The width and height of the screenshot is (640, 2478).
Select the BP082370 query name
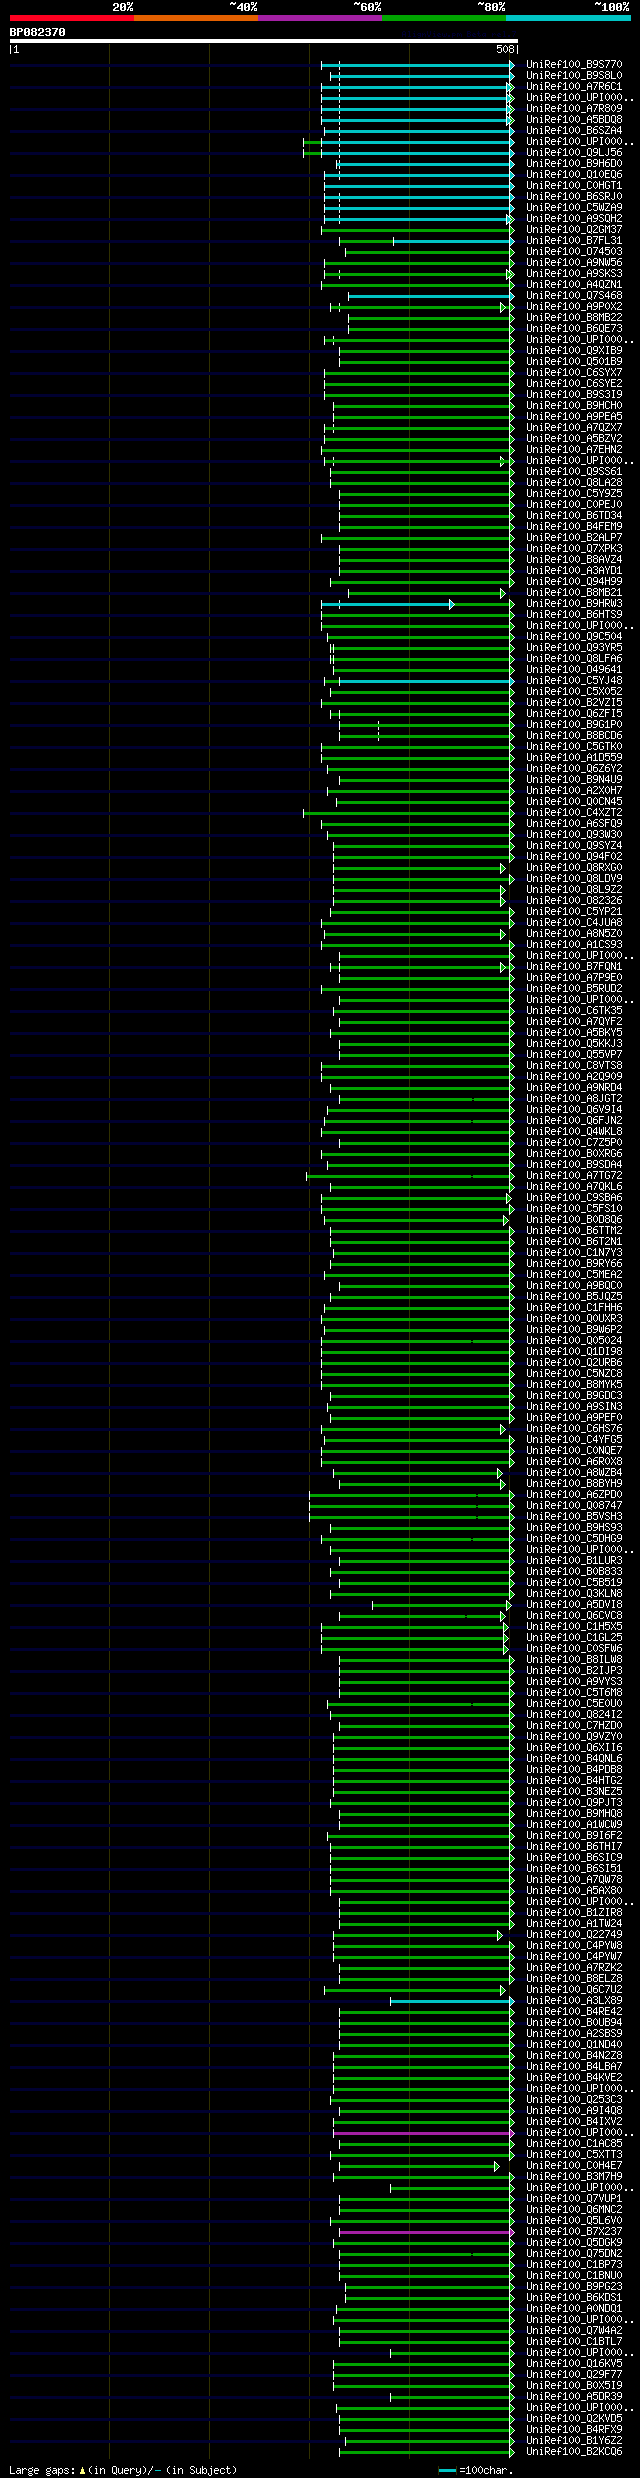38,32
